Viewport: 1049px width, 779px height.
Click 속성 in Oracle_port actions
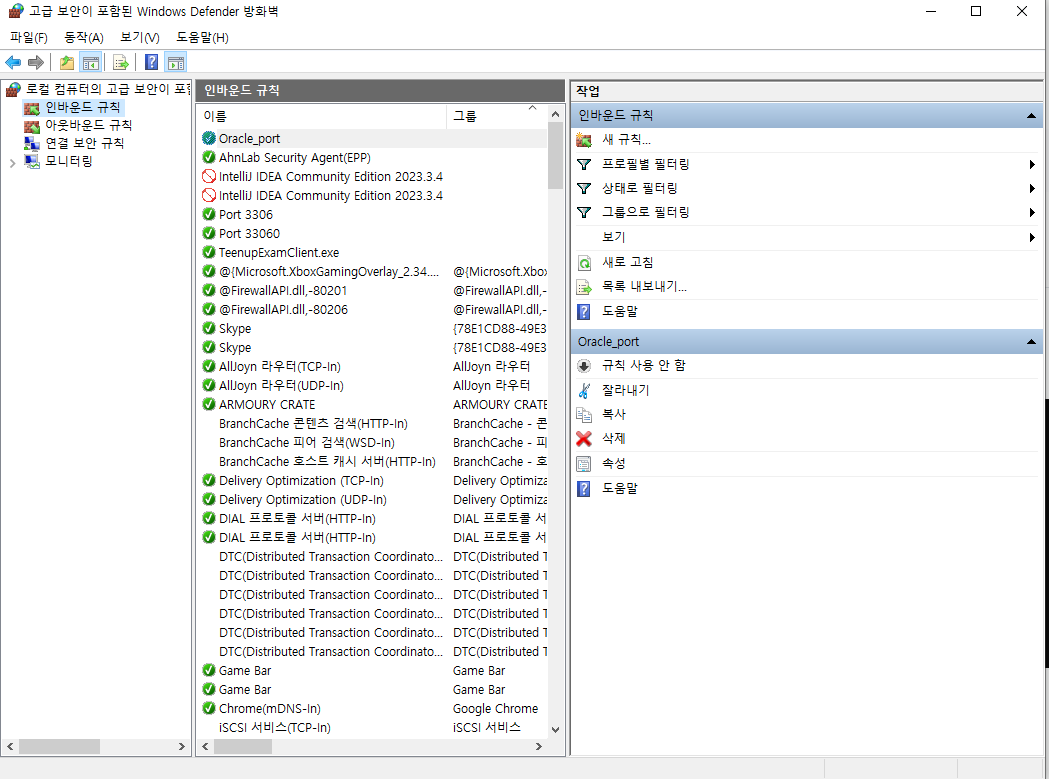(613, 464)
